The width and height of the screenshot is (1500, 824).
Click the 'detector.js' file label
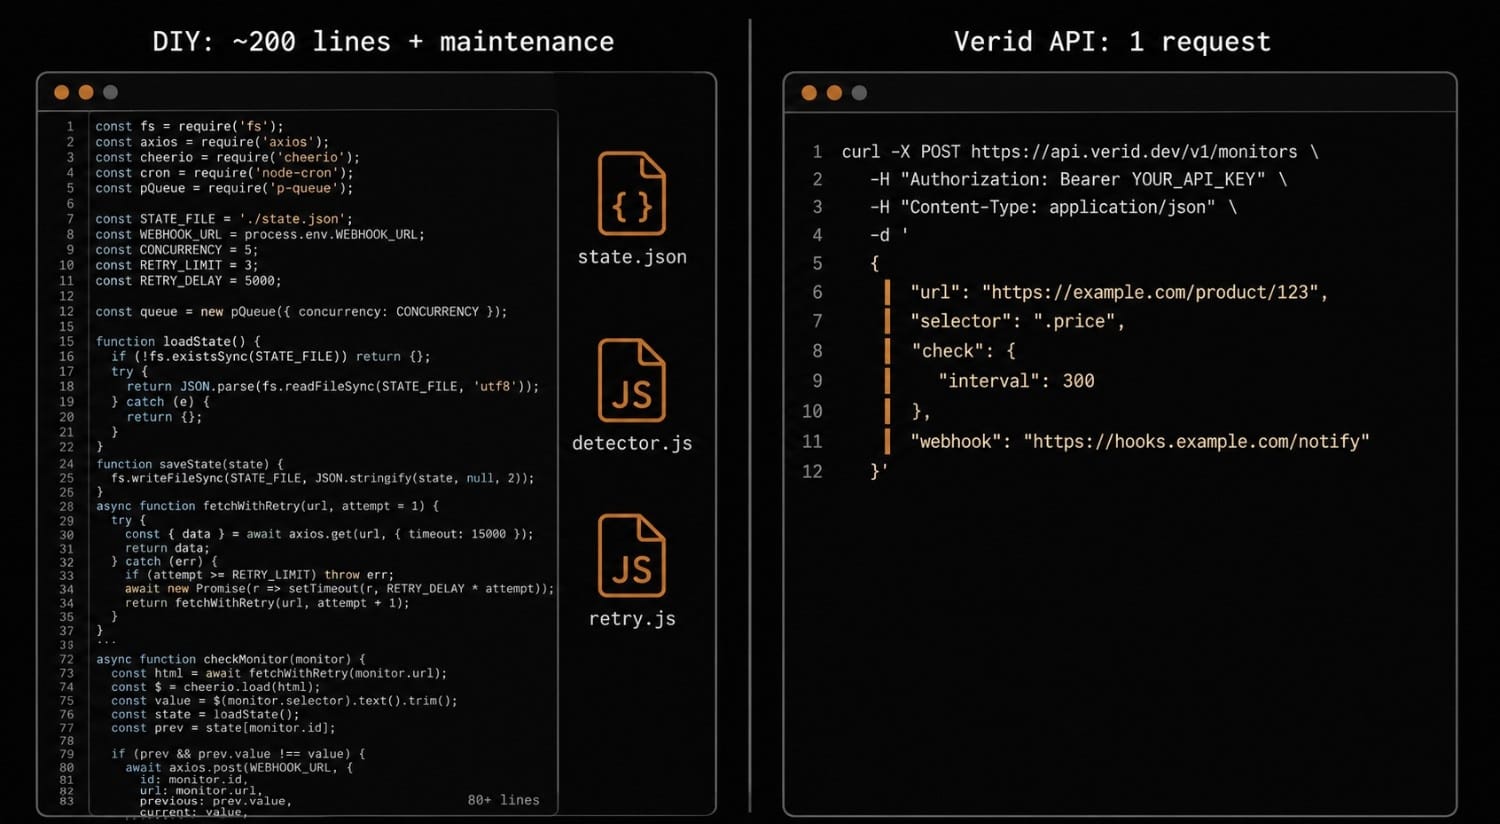[632, 443]
